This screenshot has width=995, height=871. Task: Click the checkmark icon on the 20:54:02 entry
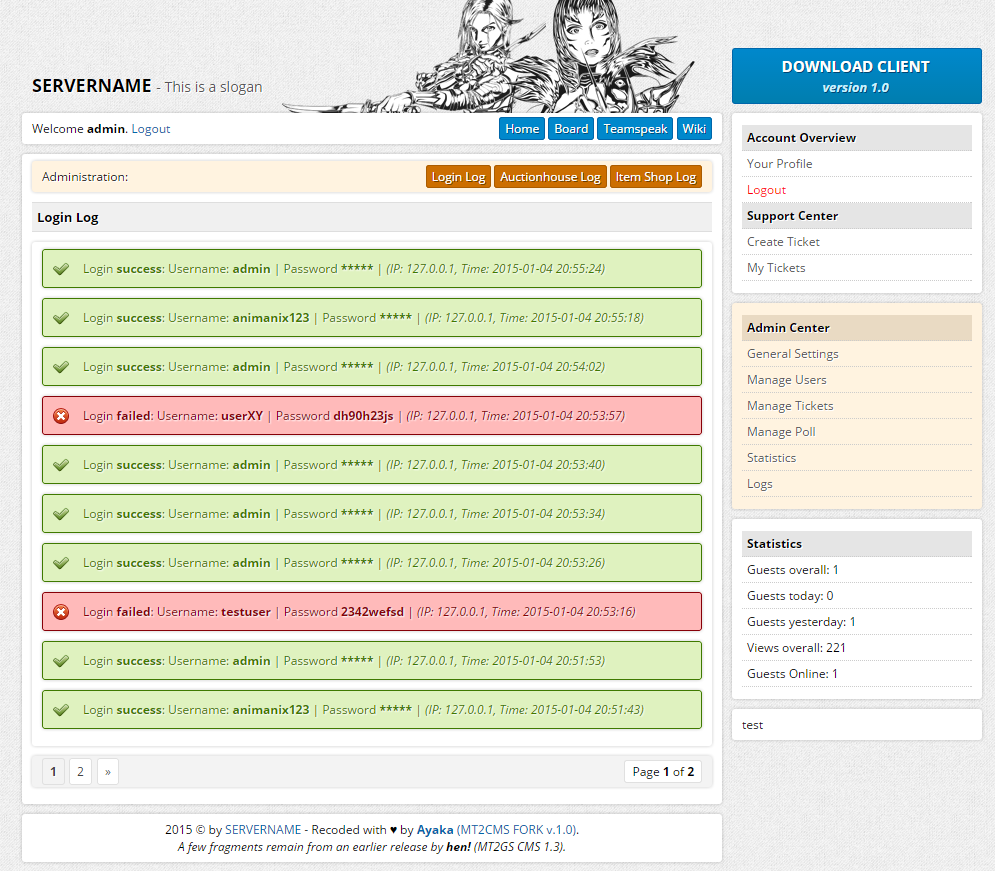click(x=61, y=367)
